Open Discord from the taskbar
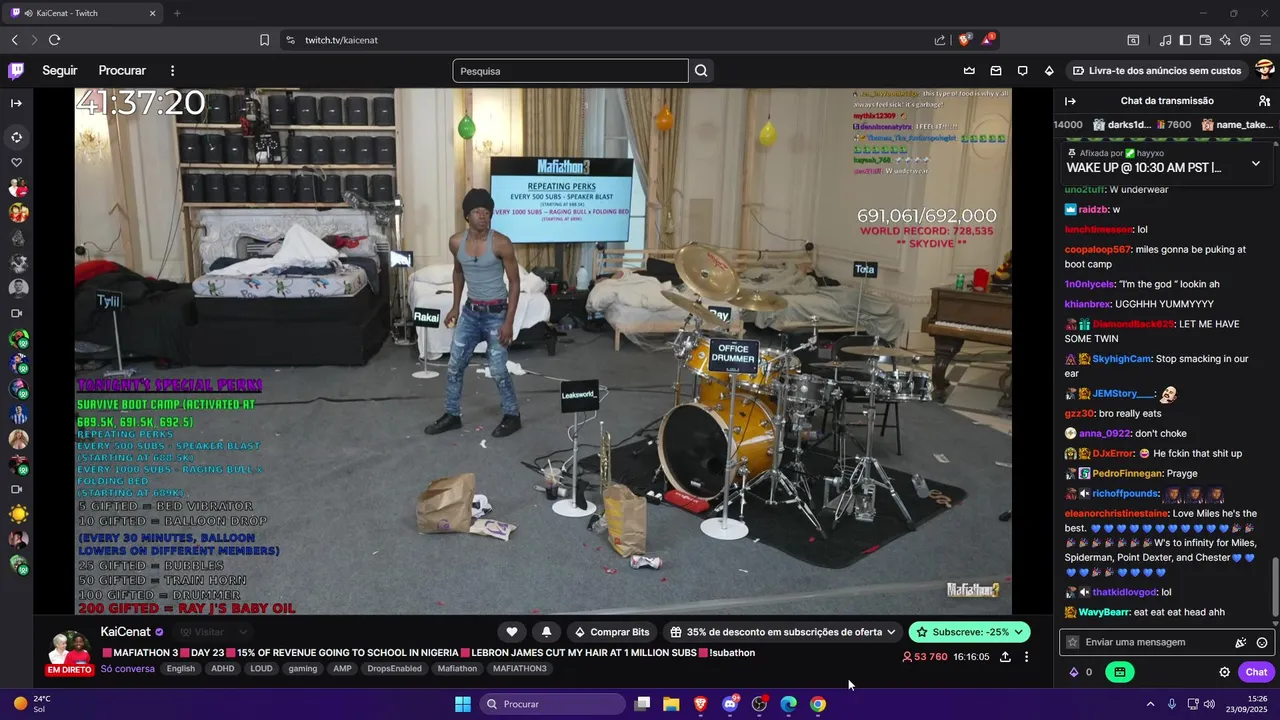Image resolution: width=1280 pixels, height=720 pixels. 730,704
